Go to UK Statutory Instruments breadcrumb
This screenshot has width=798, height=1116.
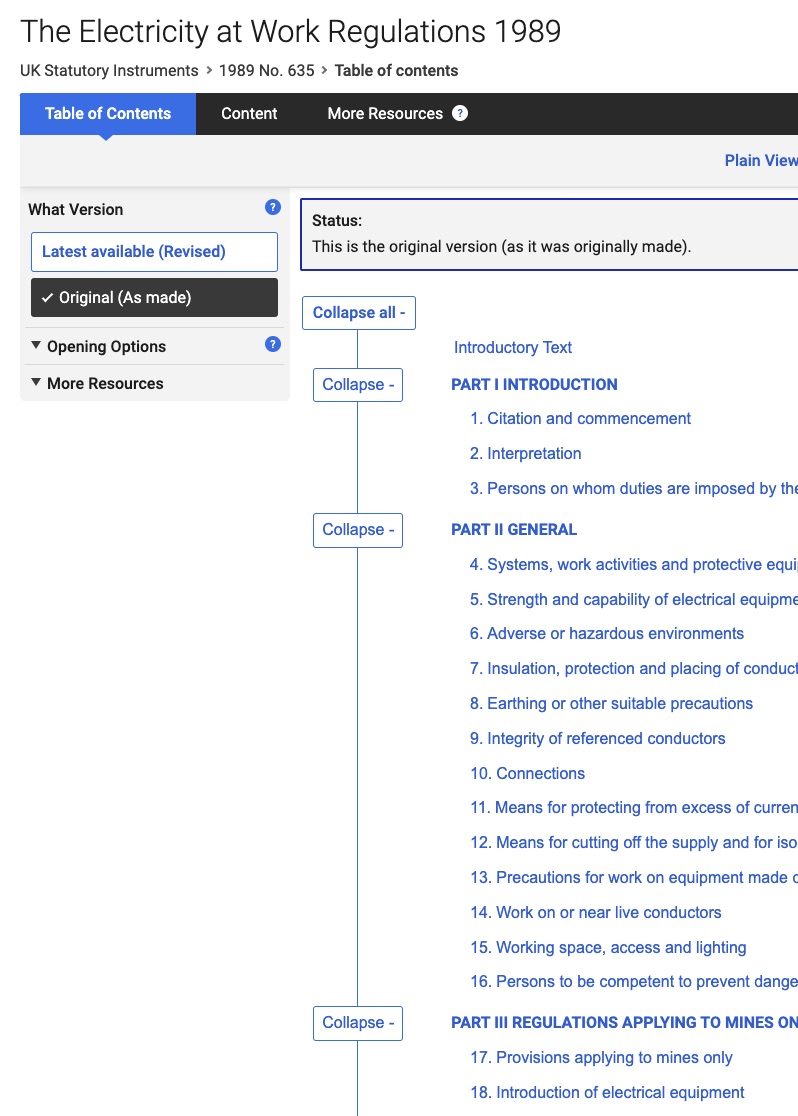109,71
